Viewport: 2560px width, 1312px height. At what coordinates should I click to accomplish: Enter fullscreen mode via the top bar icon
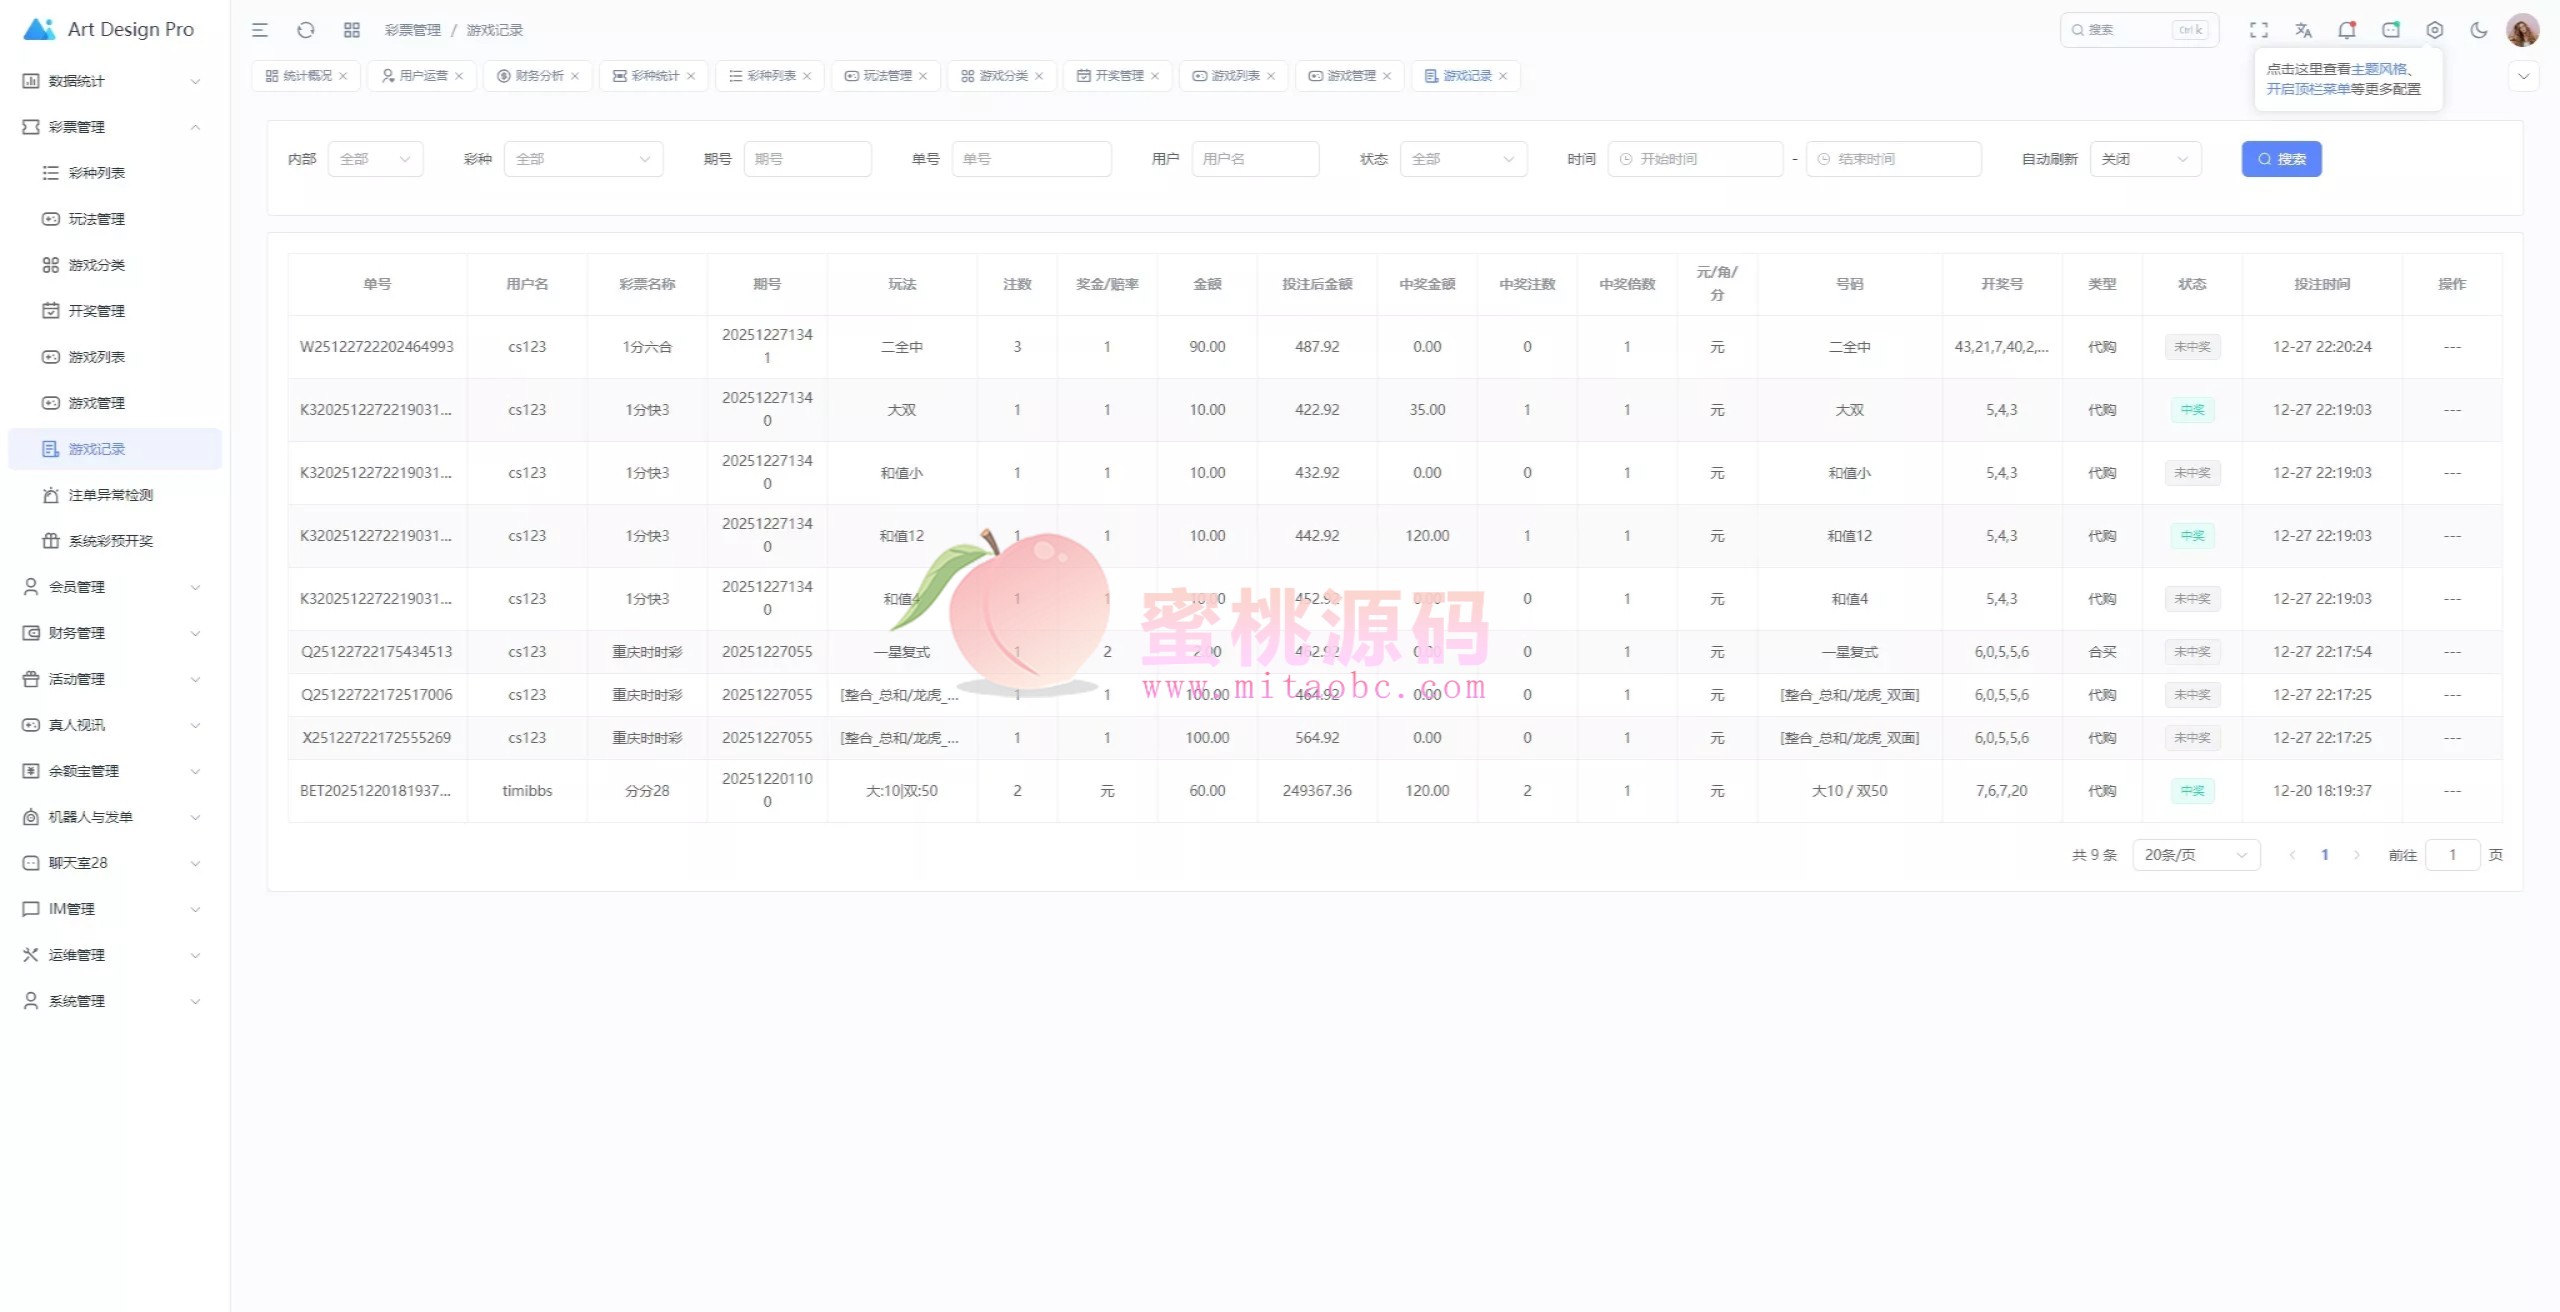[x=2259, y=30]
